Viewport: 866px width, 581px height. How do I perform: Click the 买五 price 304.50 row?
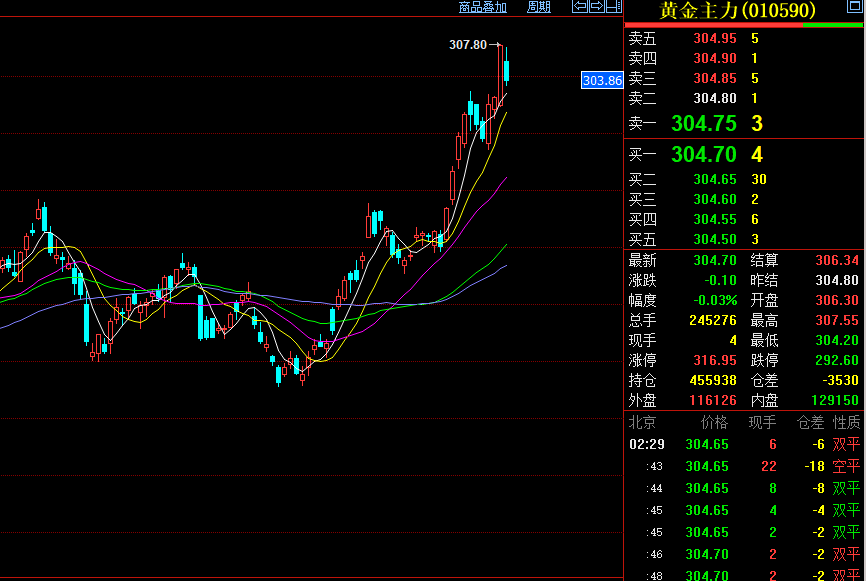pyautogui.click(x=714, y=239)
